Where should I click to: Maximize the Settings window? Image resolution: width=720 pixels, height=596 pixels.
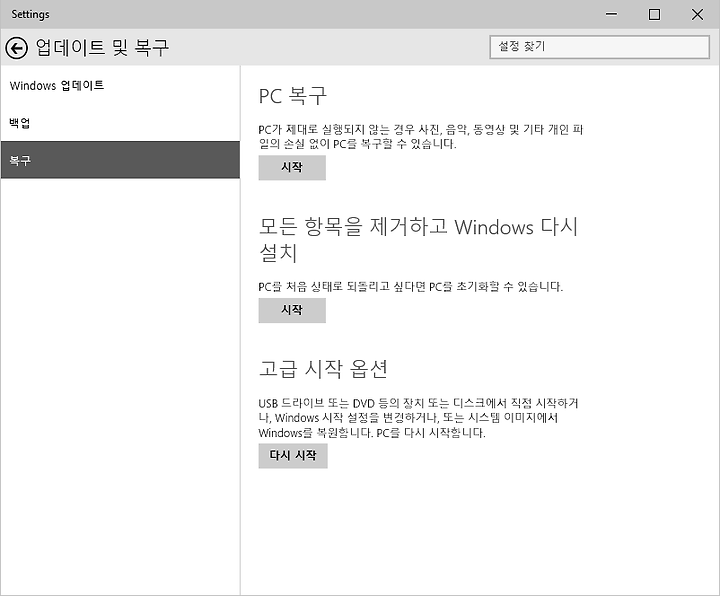click(654, 14)
